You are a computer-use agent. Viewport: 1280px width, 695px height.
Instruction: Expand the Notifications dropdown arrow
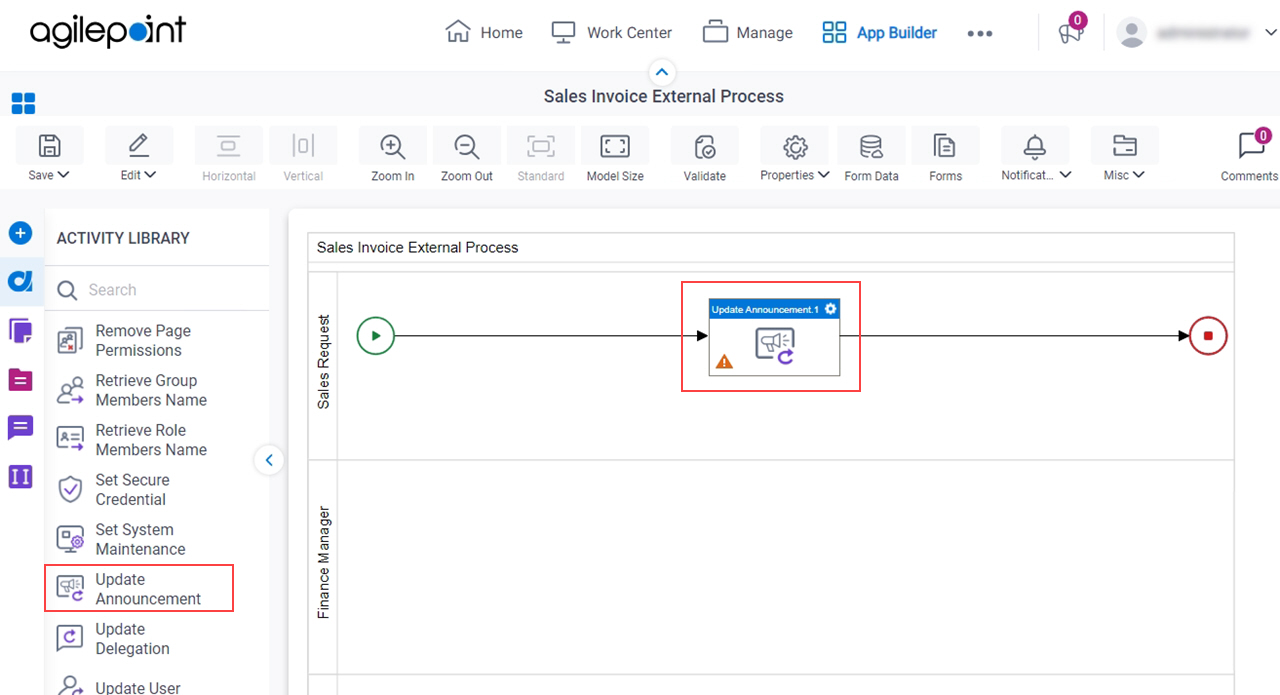coord(1065,175)
